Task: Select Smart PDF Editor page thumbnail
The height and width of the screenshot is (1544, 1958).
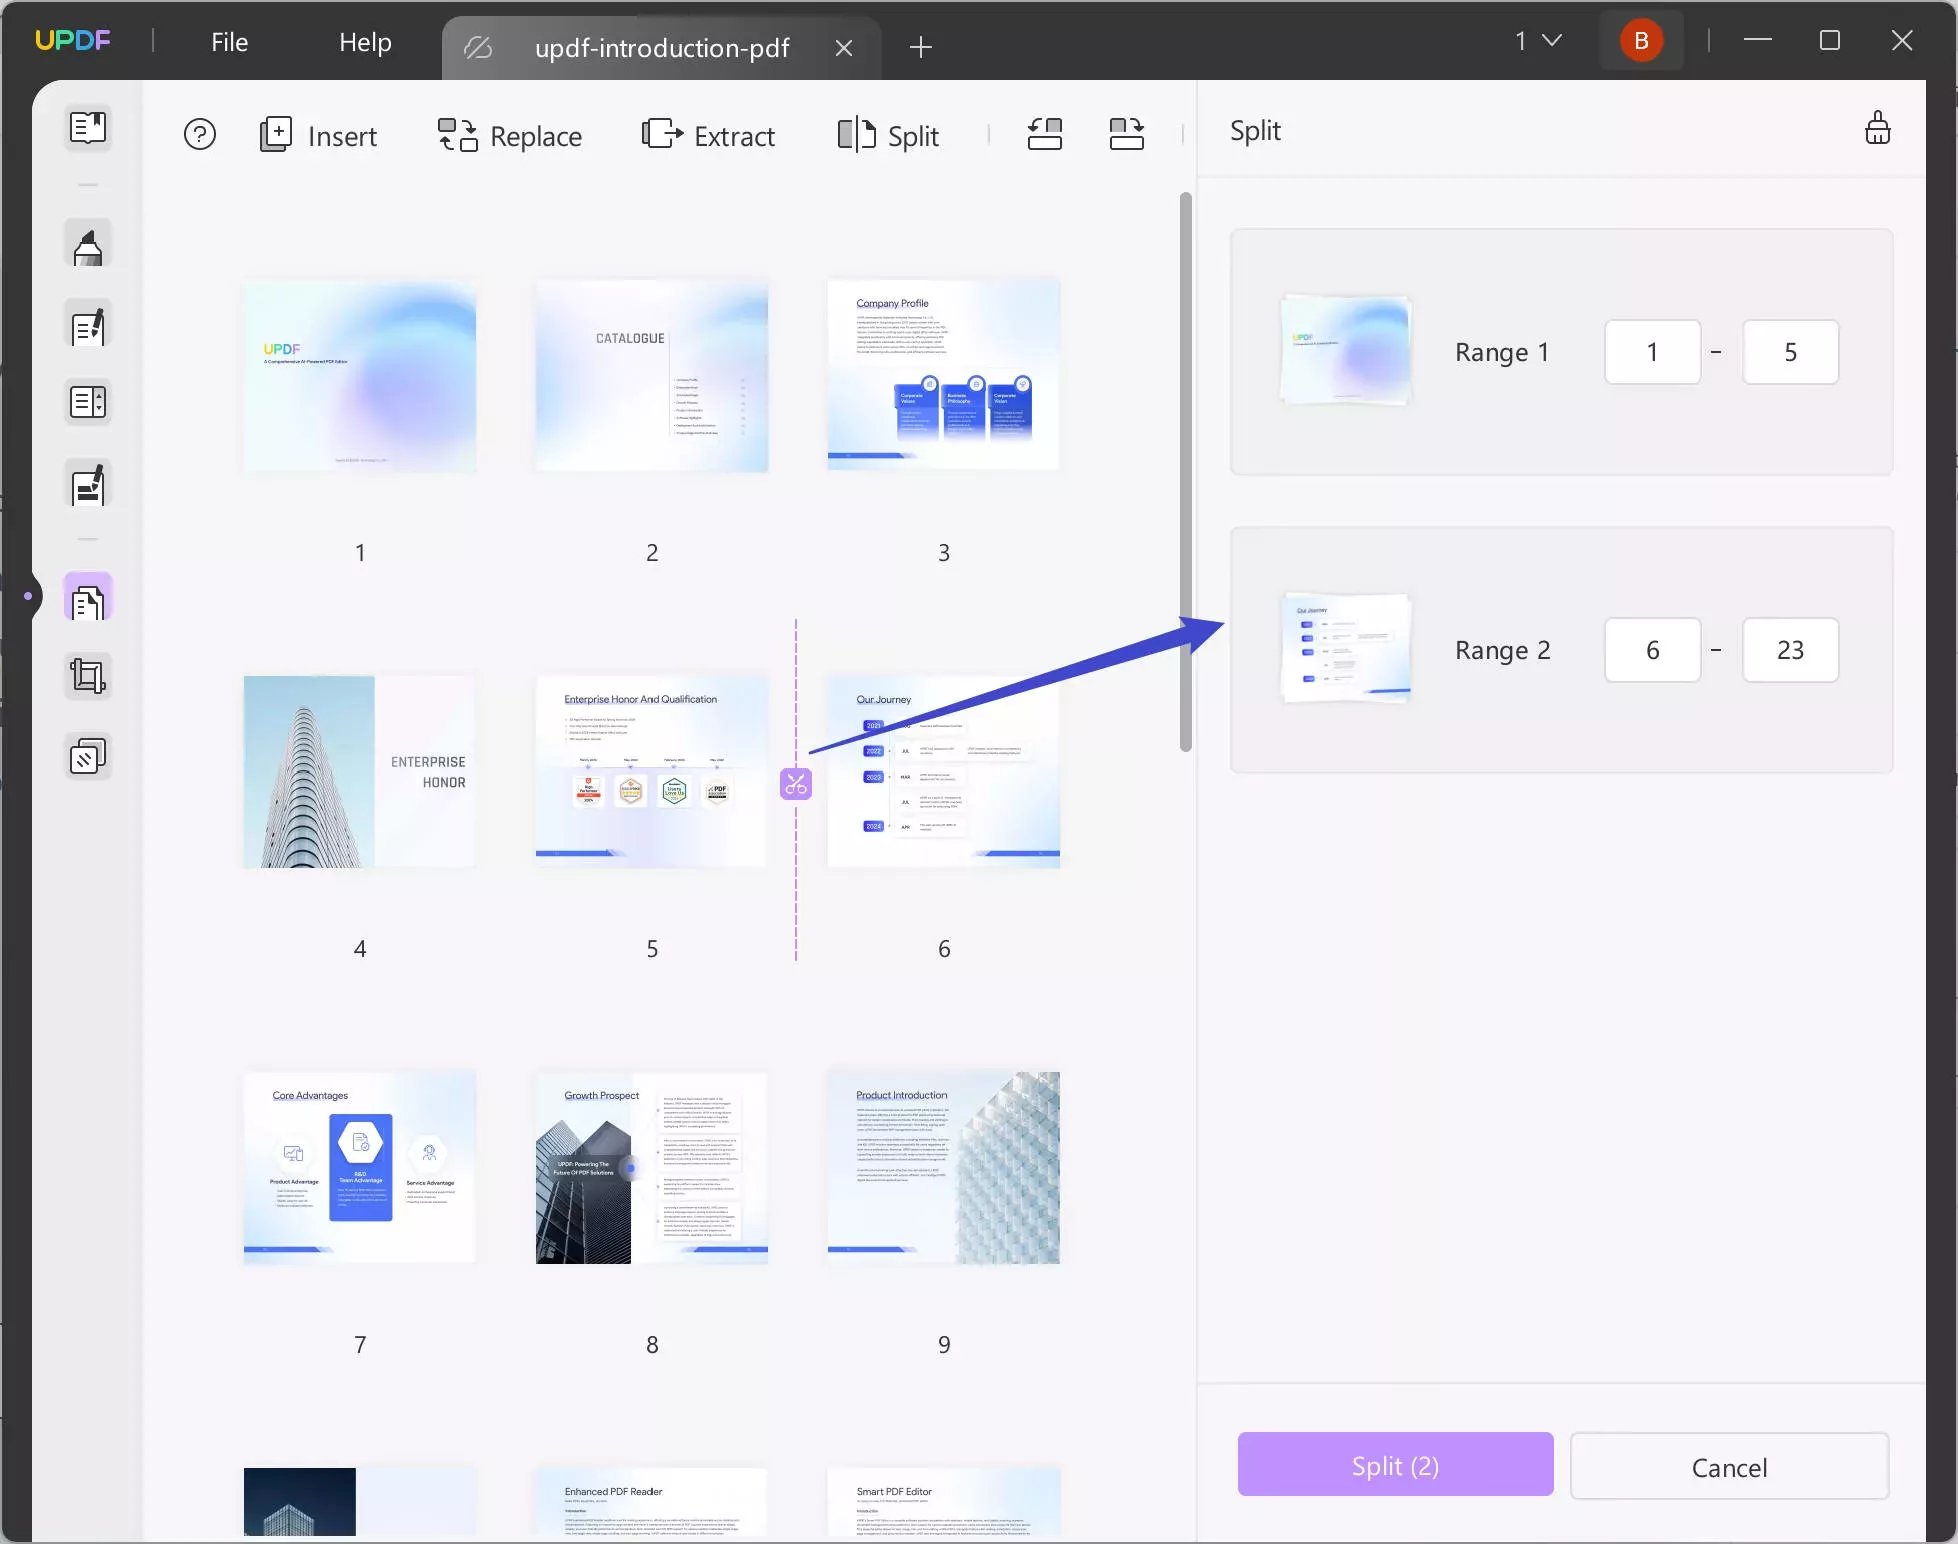Action: click(x=944, y=1502)
